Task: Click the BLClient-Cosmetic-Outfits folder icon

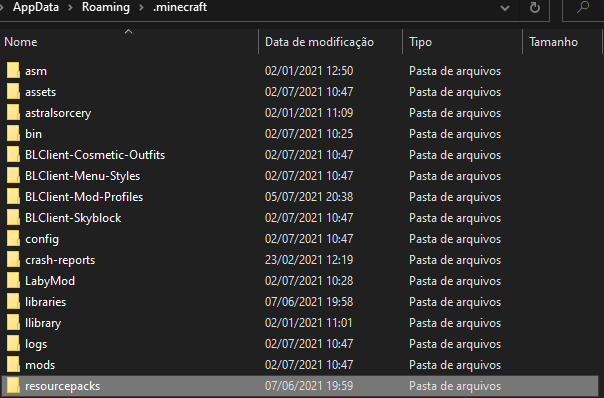Action: point(13,155)
